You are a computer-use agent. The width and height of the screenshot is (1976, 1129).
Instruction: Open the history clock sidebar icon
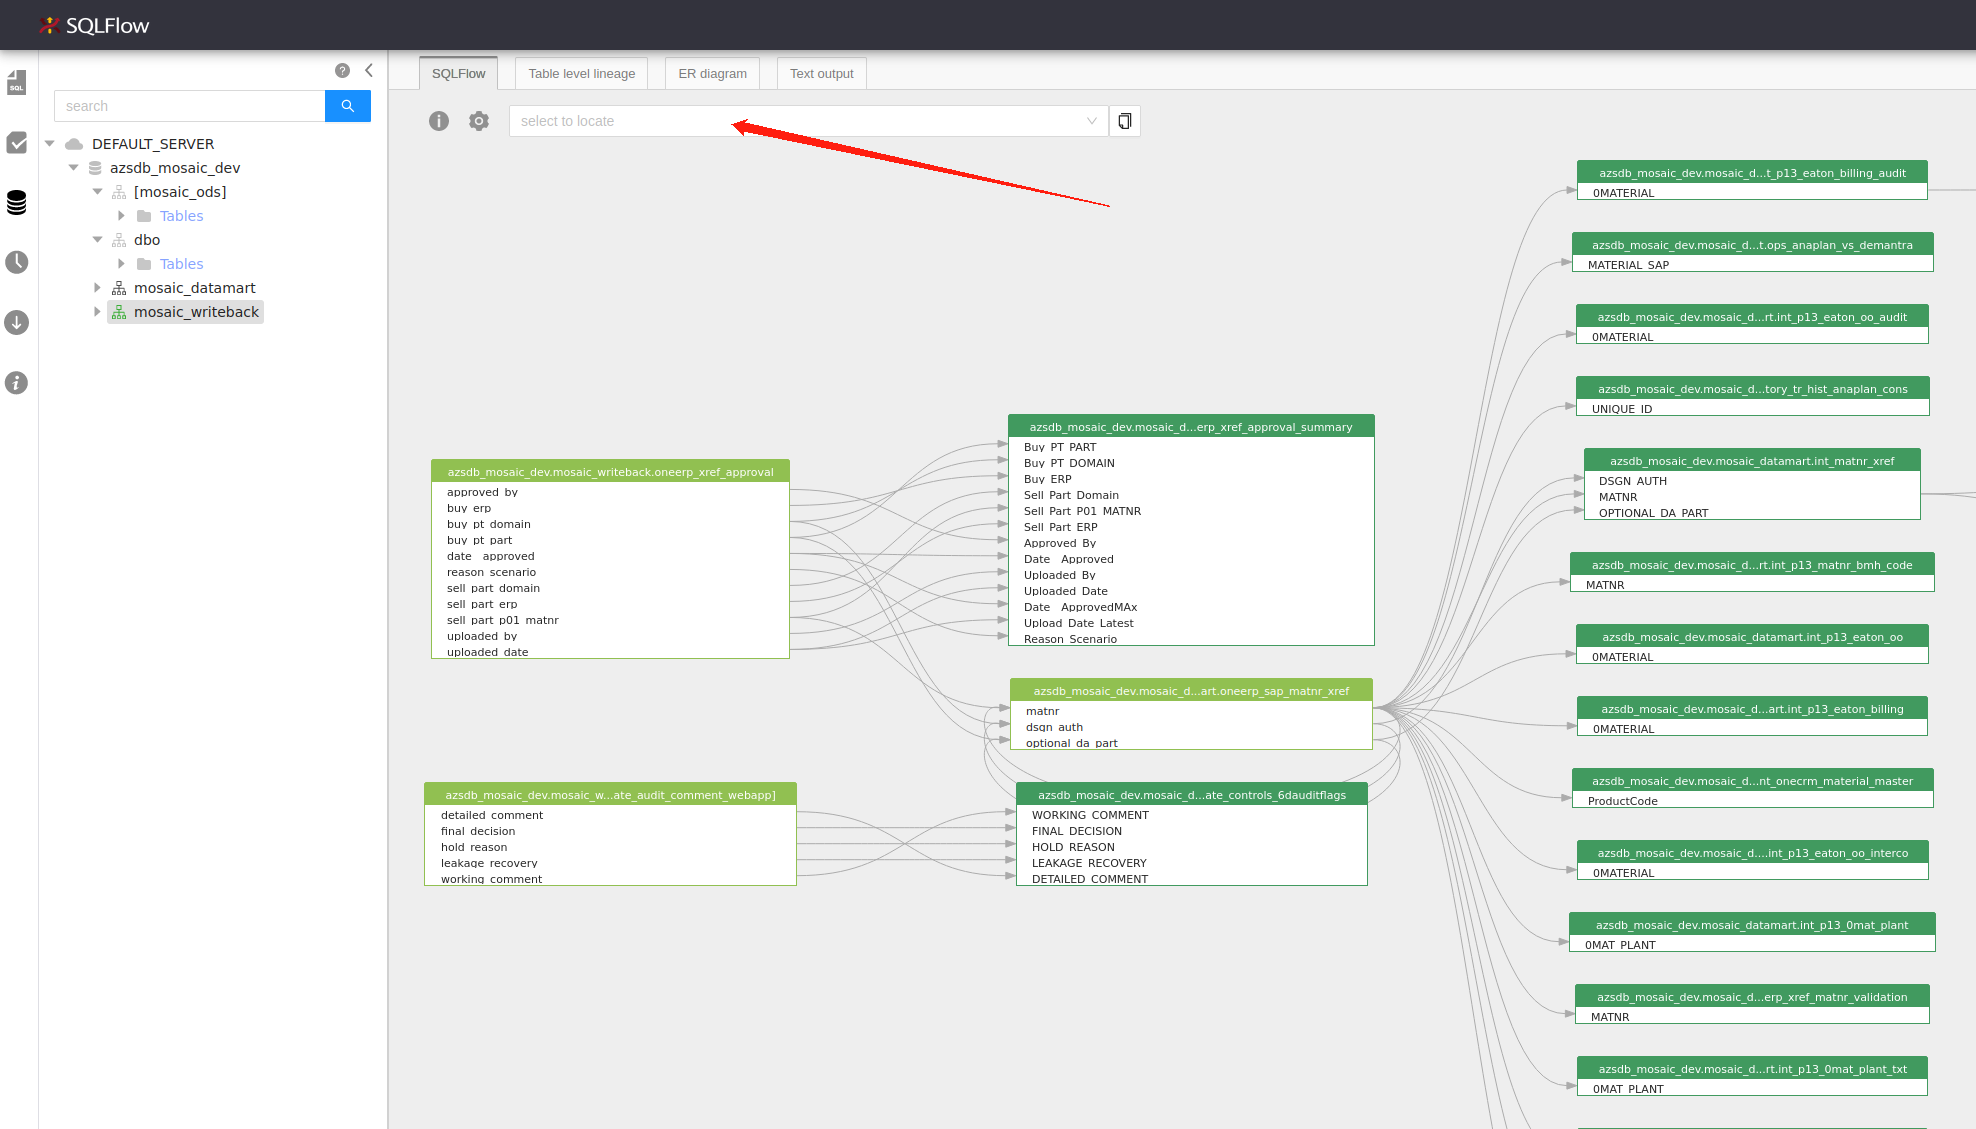tap(16, 262)
